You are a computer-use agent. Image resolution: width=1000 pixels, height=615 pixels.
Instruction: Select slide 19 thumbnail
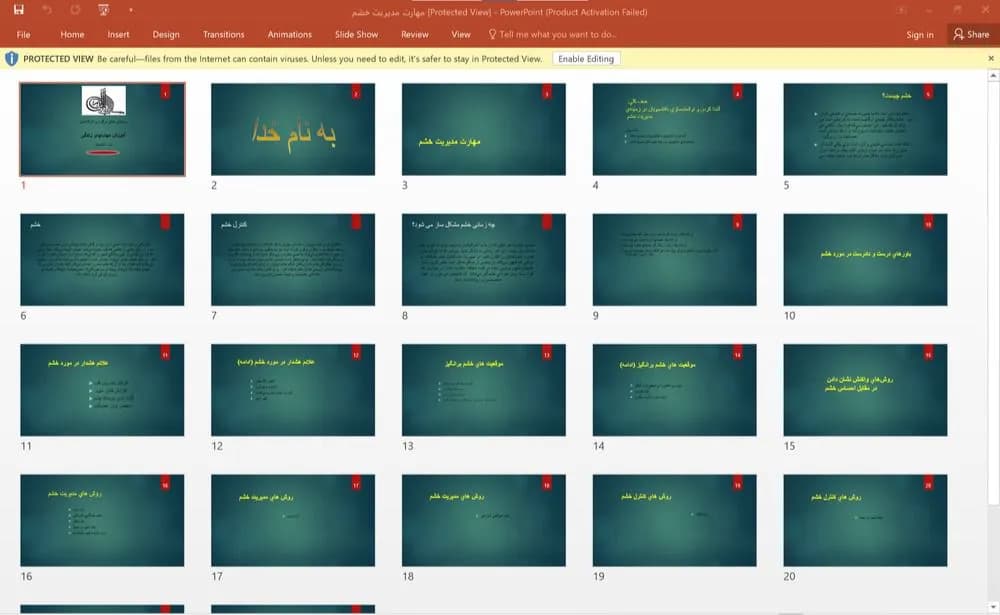674,520
